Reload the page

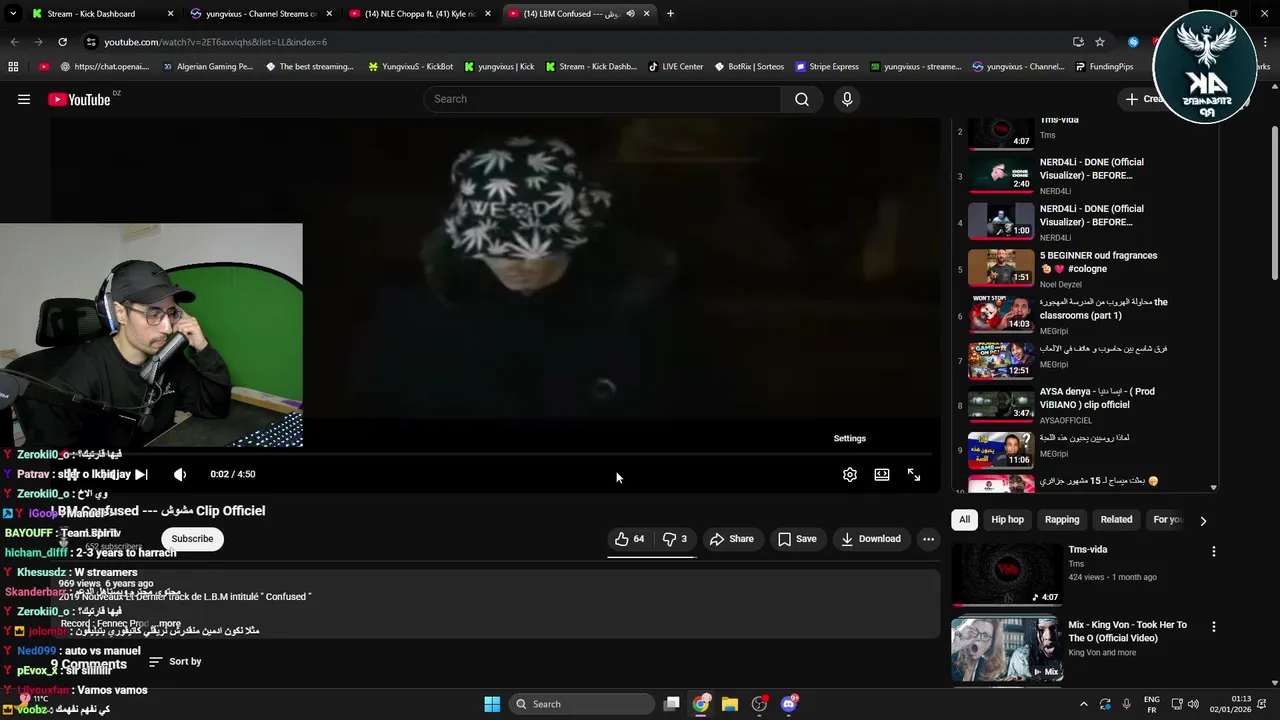(x=62, y=42)
